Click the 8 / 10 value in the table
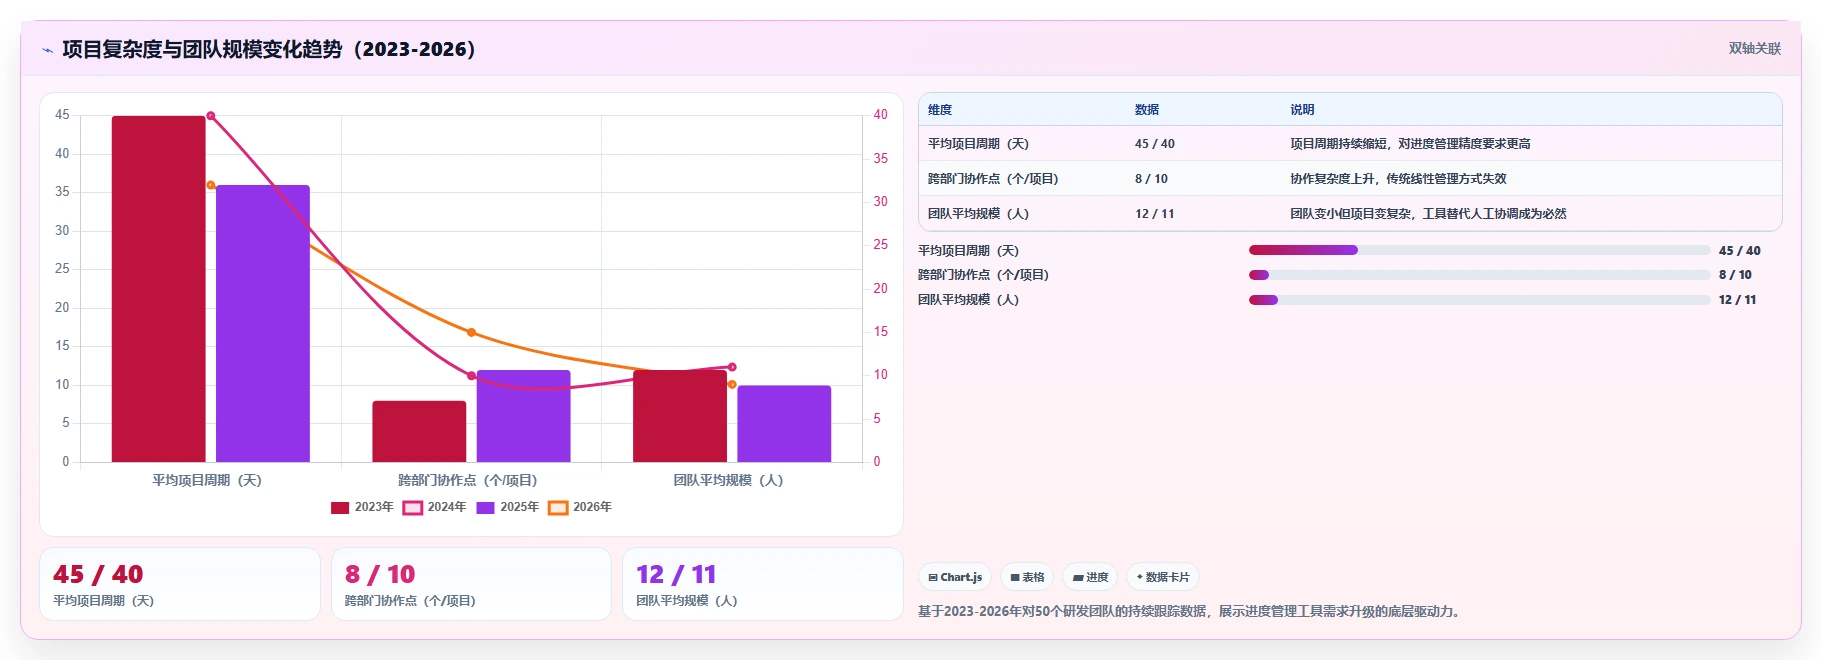Screen dimensions: 1822x660 click(1151, 179)
